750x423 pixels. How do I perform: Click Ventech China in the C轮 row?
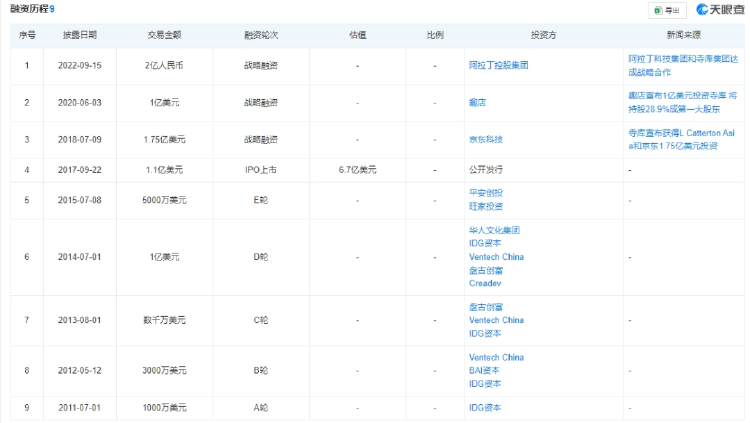496,320
